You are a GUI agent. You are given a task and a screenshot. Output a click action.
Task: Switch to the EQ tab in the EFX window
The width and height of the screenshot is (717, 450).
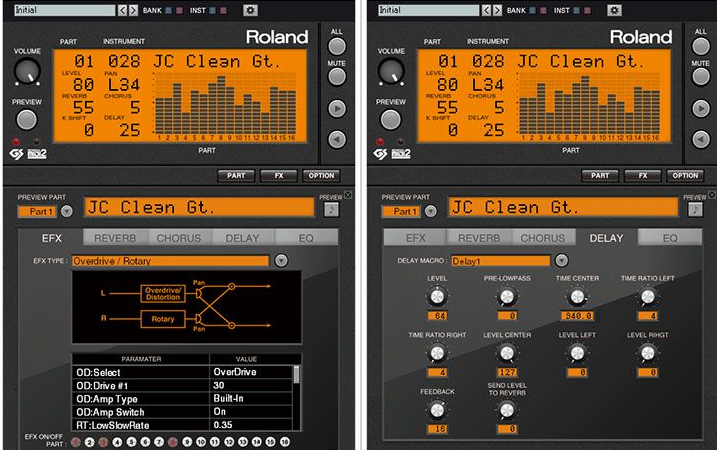coord(306,238)
